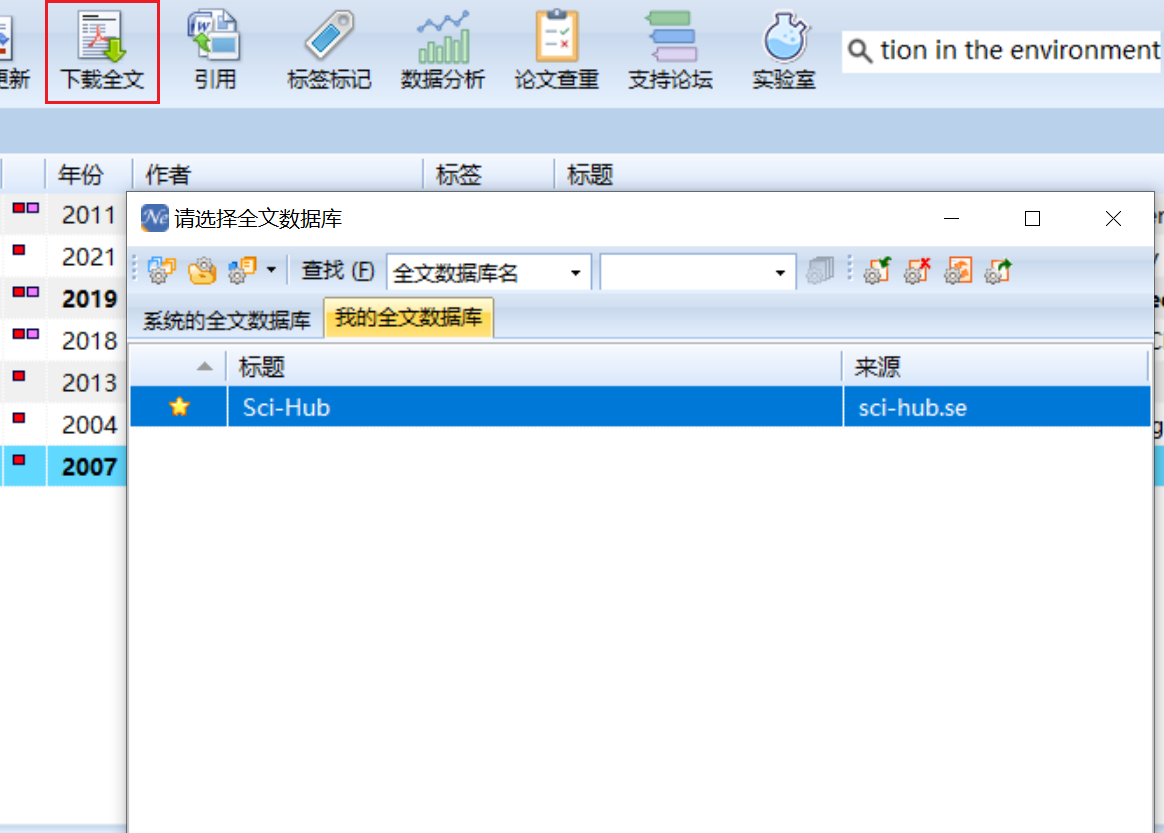
Task: Click gear icon with green check
Action: tap(877, 271)
